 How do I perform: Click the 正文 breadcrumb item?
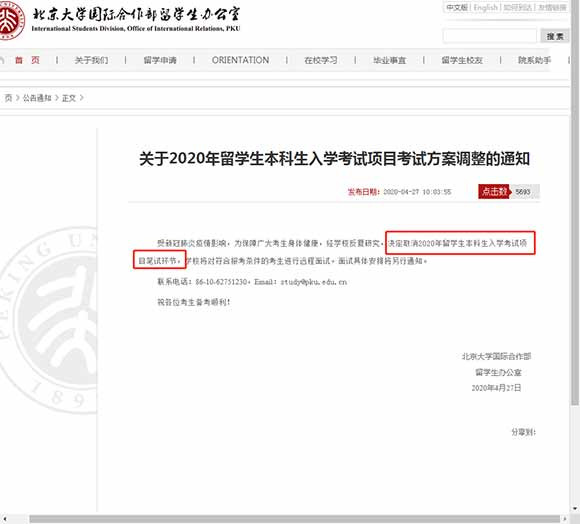click(69, 98)
